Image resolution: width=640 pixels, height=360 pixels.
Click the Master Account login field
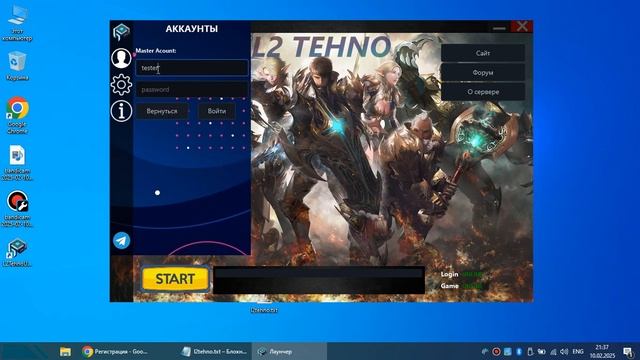pos(192,68)
